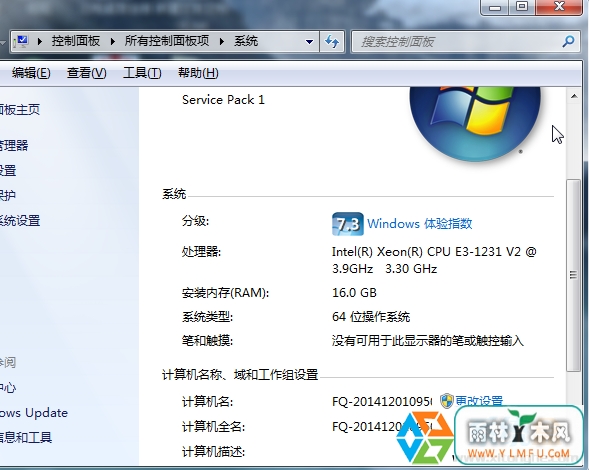Go to 所有控制面板项 breadcrumb
Viewport: 589px width, 470px height.
click(167, 41)
